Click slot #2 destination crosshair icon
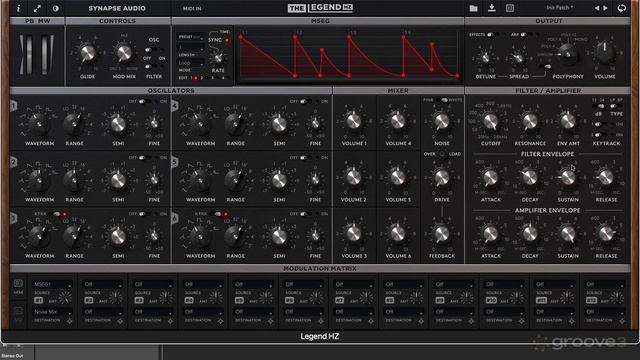Image resolution: width=640 pixels, height=360 pixels. (x=120, y=321)
